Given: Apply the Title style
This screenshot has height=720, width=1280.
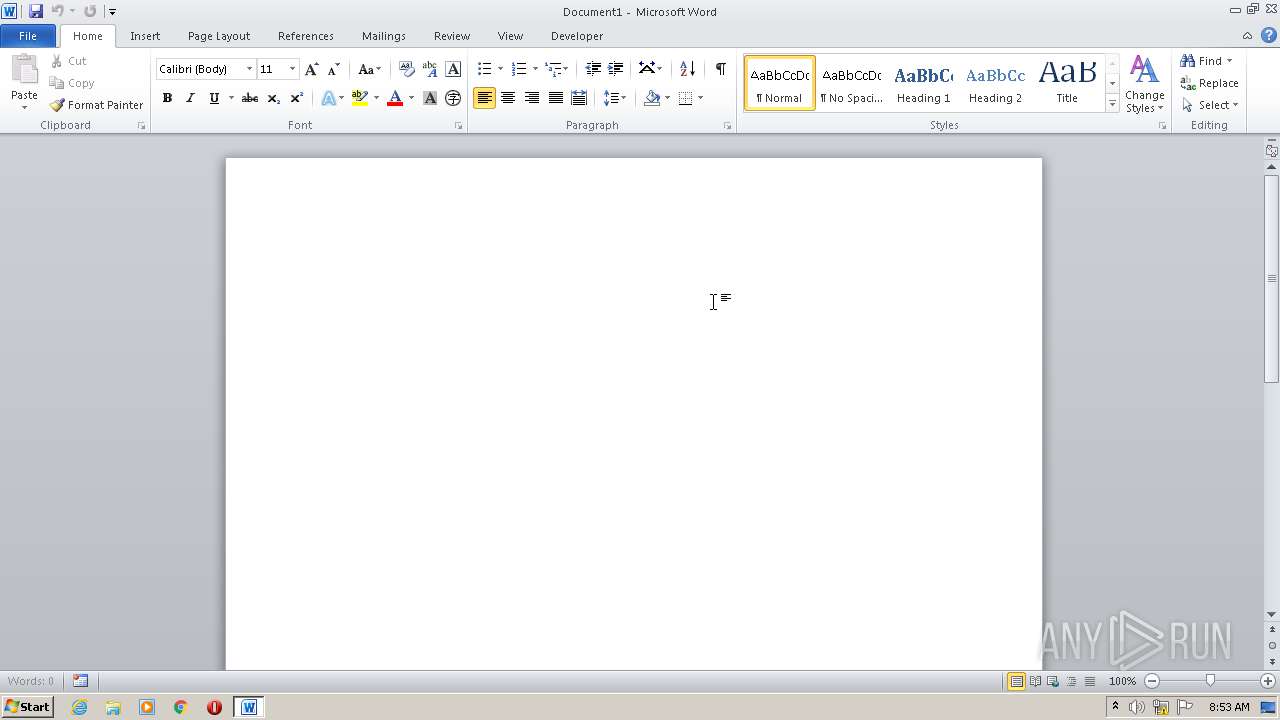Looking at the screenshot, I should [1067, 82].
